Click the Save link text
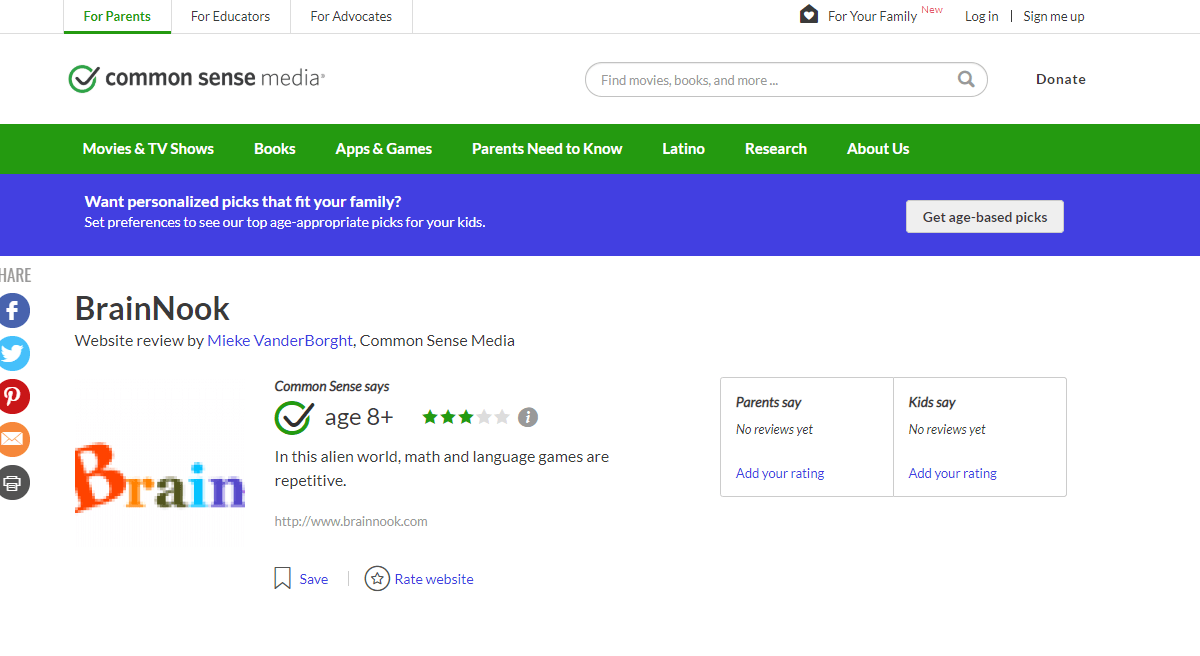Image resolution: width=1200 pixels, height=656 pixels. pos(314,579)
